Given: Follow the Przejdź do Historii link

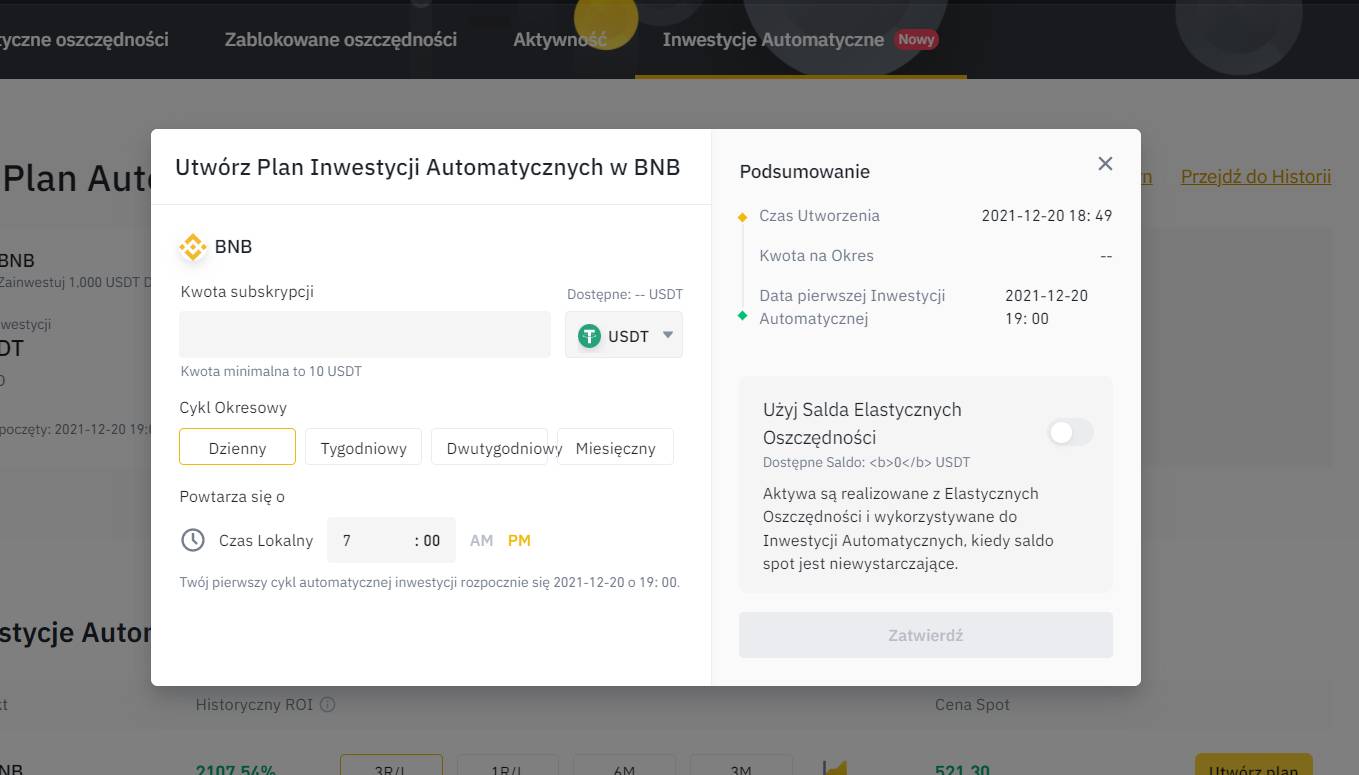Looking at the screenshot, I should (x=1255, y=177).
